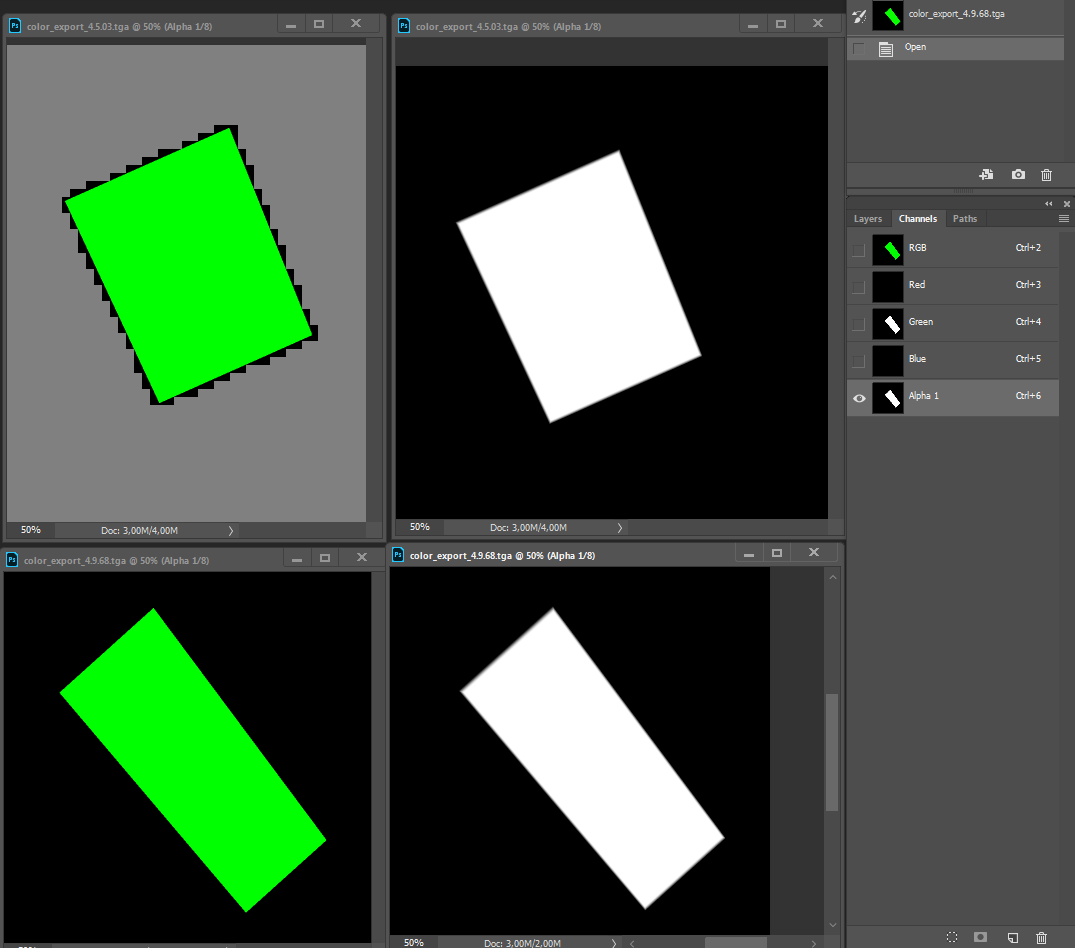Open the Channels panel options menu
1075x948 pixels.
(x=1064, y=218)
